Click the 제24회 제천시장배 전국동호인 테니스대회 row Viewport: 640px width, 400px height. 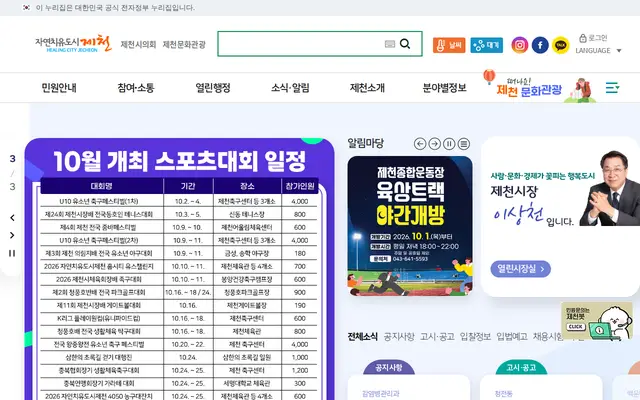(179, 214)
